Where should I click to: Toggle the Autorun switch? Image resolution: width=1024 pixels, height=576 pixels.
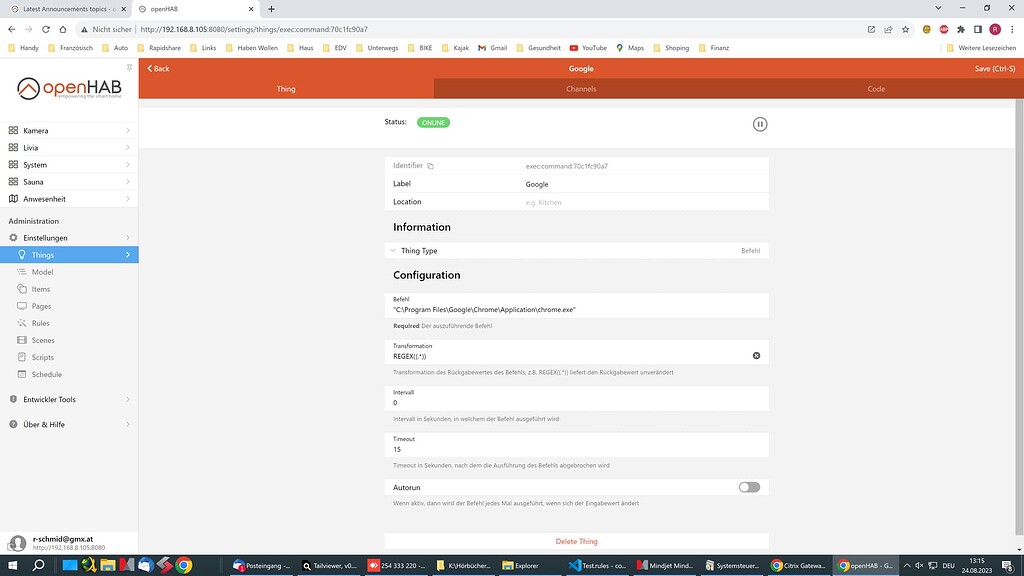(747, 487)
